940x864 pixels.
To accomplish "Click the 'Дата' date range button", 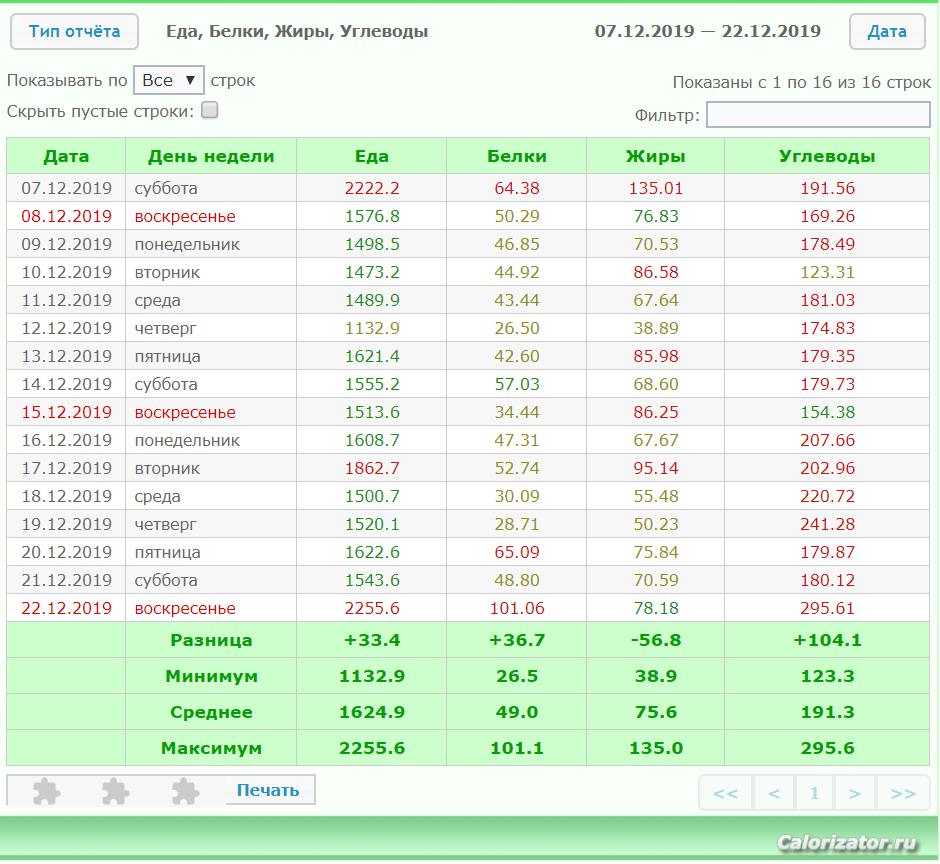I will [x=887, y=32].
